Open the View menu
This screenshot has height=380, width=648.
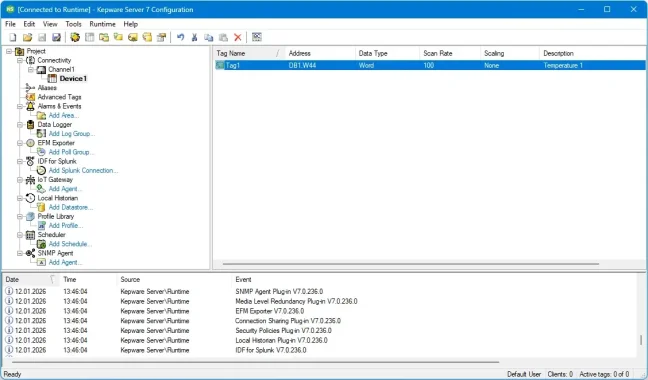pyautogui.click(x=50, y=24)
